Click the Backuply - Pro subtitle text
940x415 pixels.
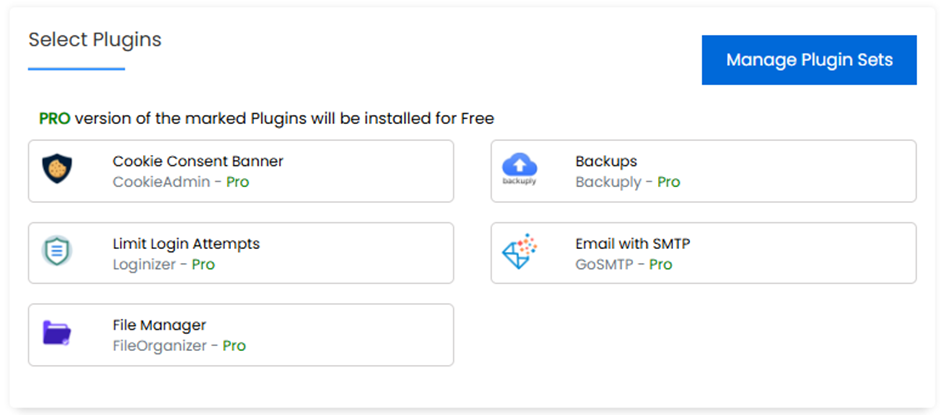(628, 182)
